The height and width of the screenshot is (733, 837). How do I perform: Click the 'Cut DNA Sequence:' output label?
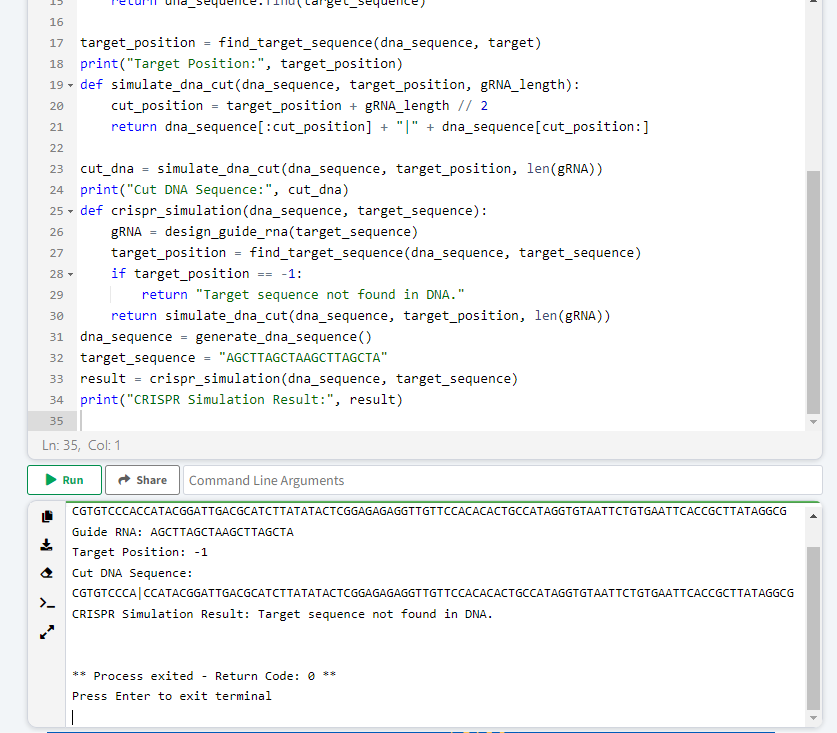pyautogui.click(x=132, y=573)
